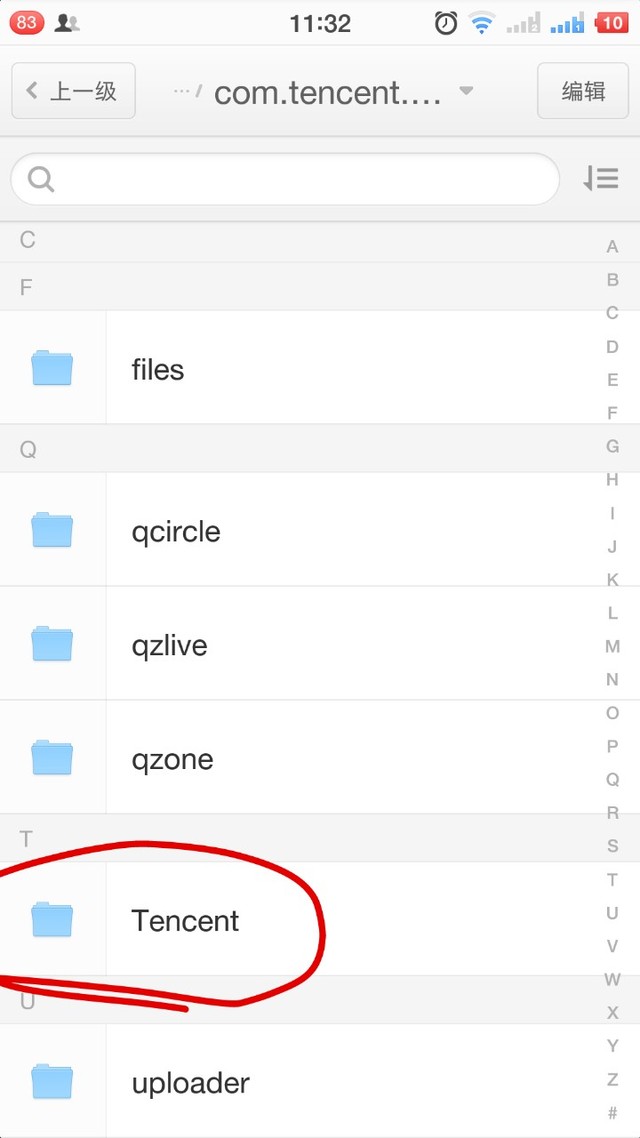The width and height of the screenshot is (640, 1138).
Task: Open the sort order icon
Action: [601, 179]
